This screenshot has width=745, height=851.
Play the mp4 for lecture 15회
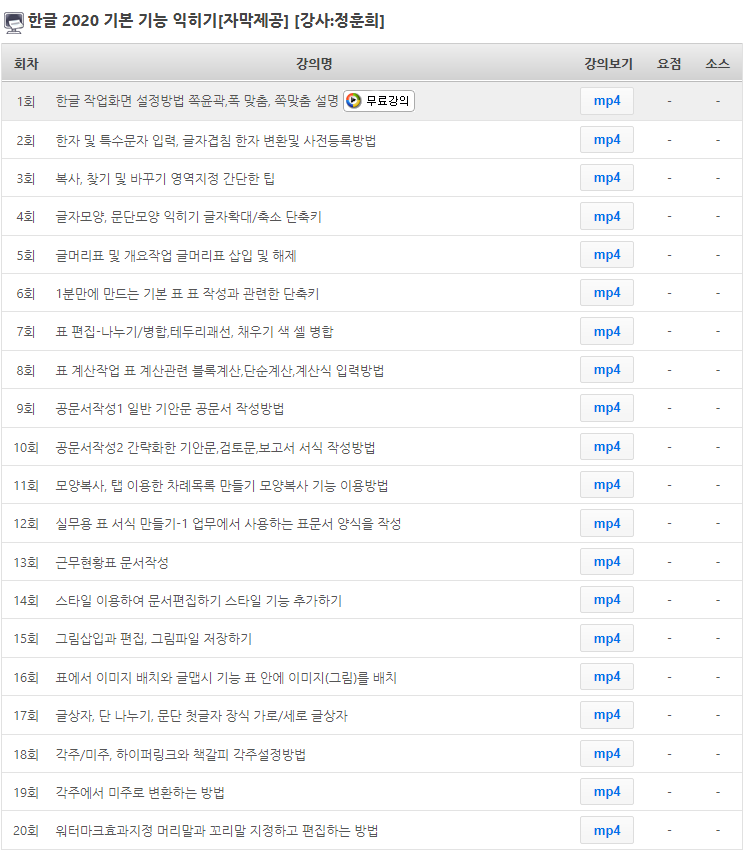(607, 639)
